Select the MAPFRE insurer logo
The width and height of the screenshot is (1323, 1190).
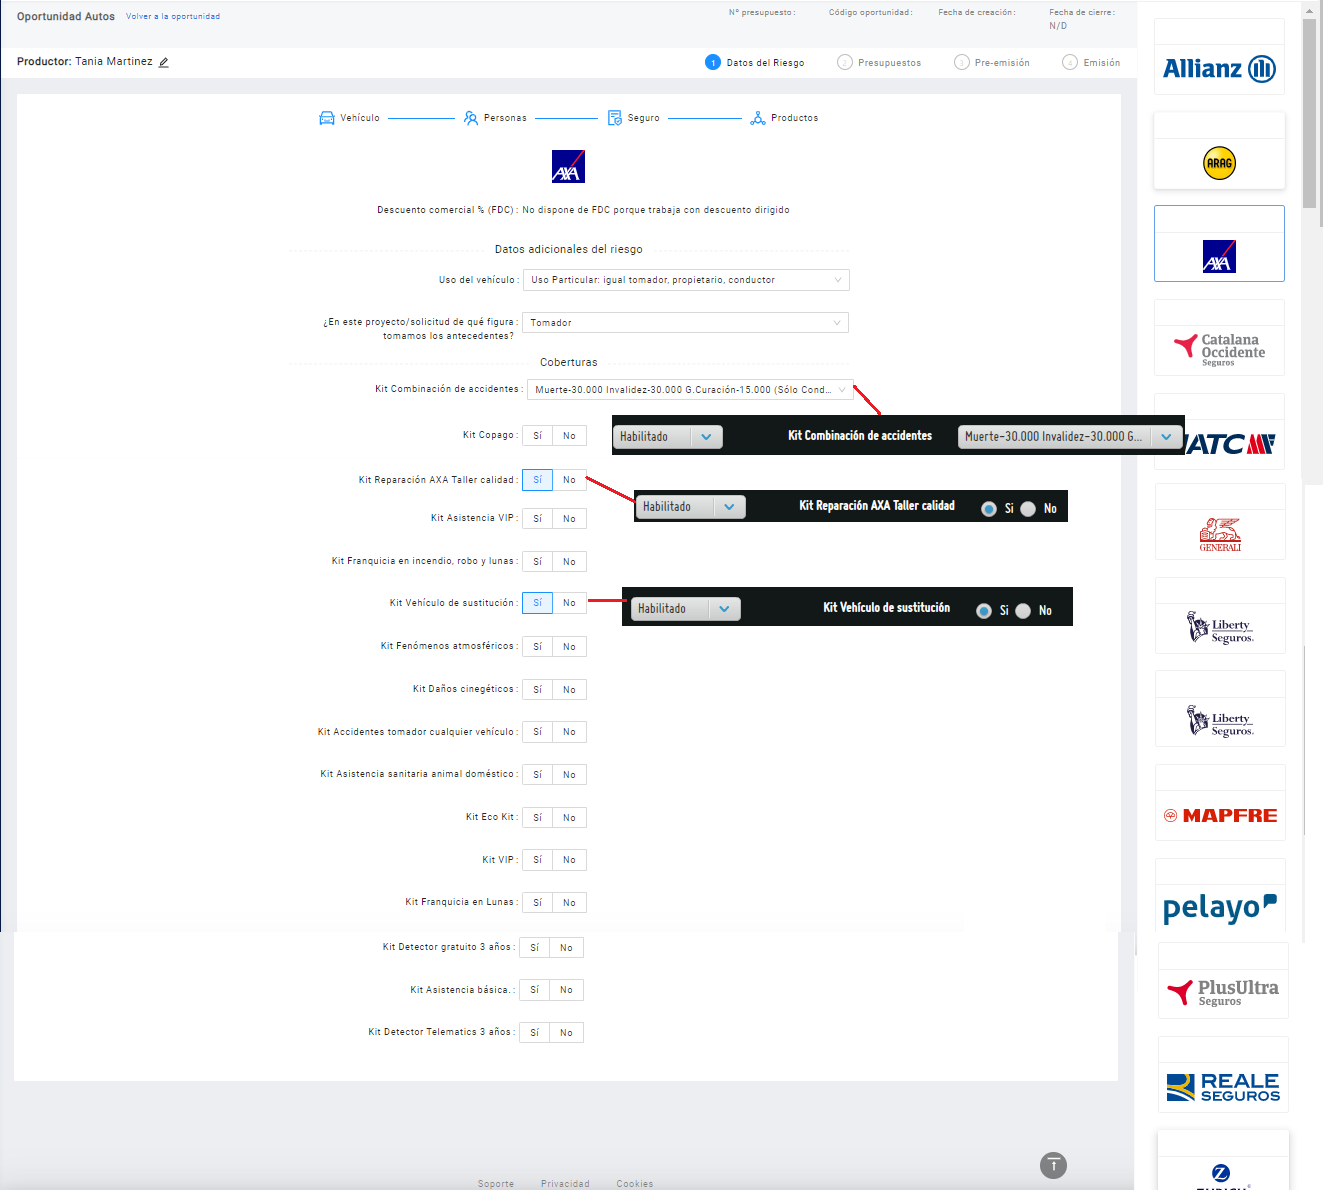pos(1220,816)
